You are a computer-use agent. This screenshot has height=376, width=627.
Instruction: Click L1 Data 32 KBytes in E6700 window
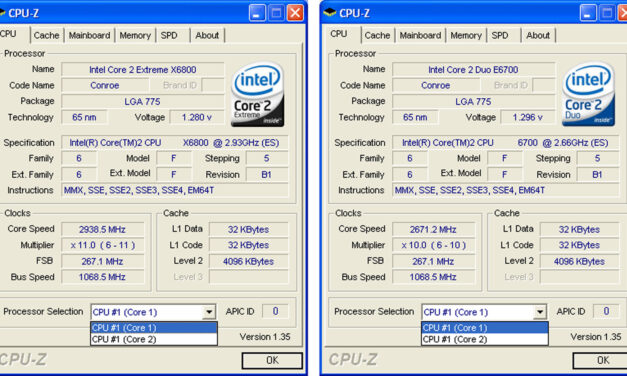(x=579, y=229)
